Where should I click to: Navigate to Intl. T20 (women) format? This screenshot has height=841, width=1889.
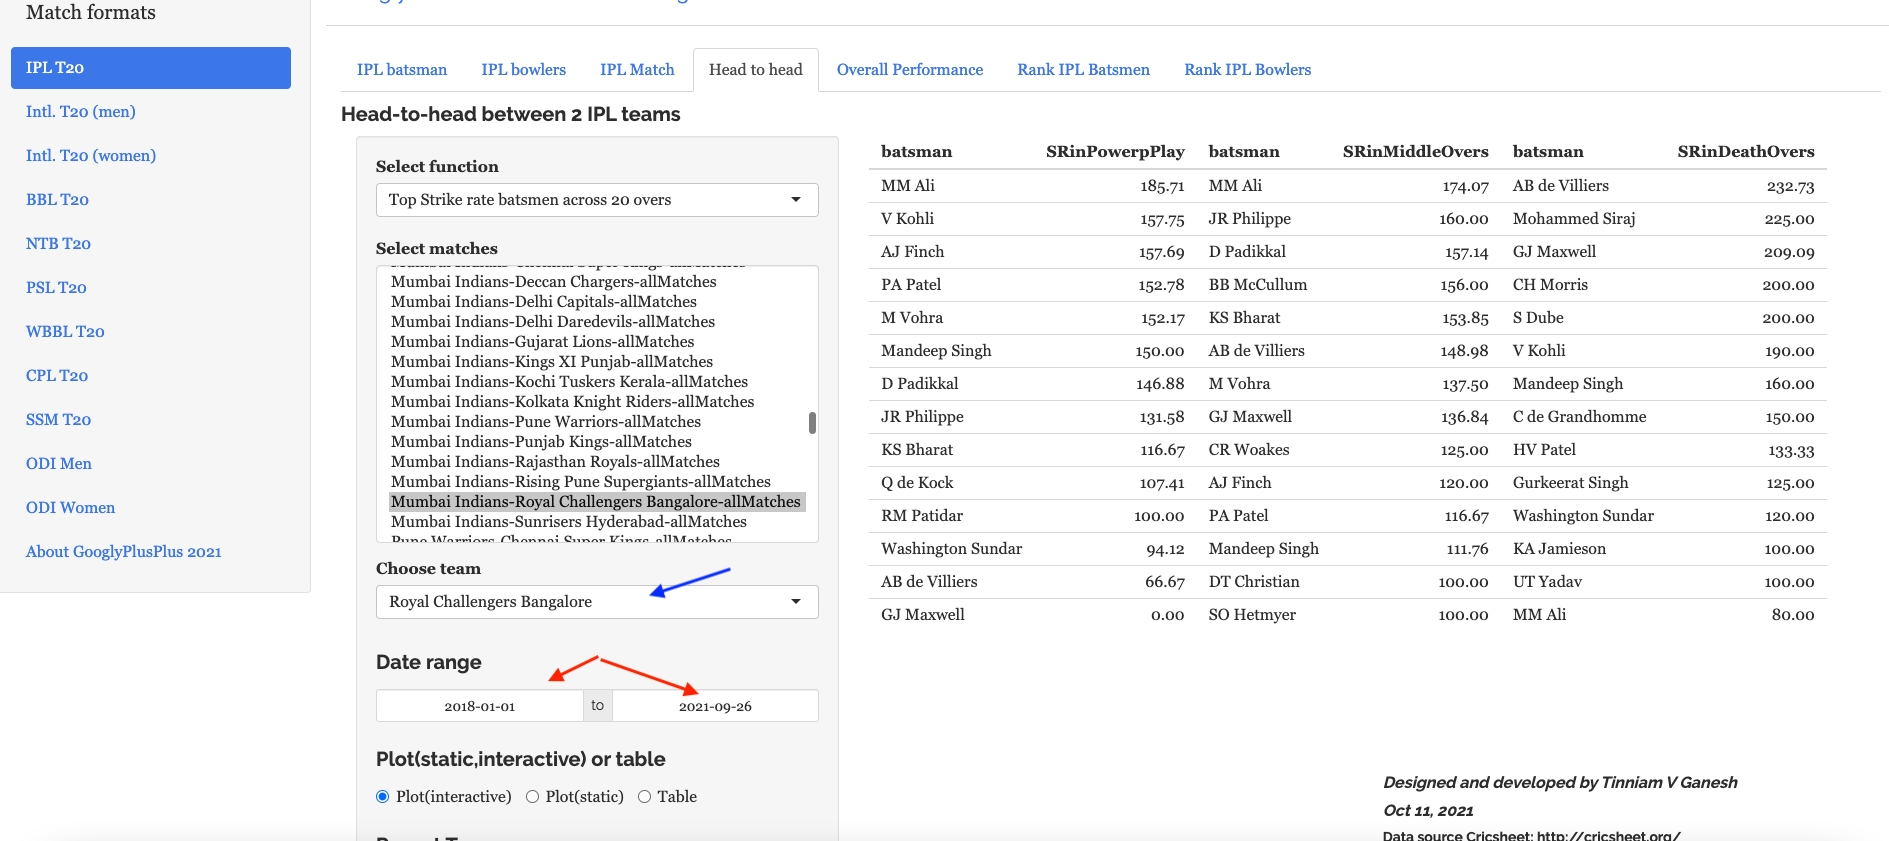91,156
